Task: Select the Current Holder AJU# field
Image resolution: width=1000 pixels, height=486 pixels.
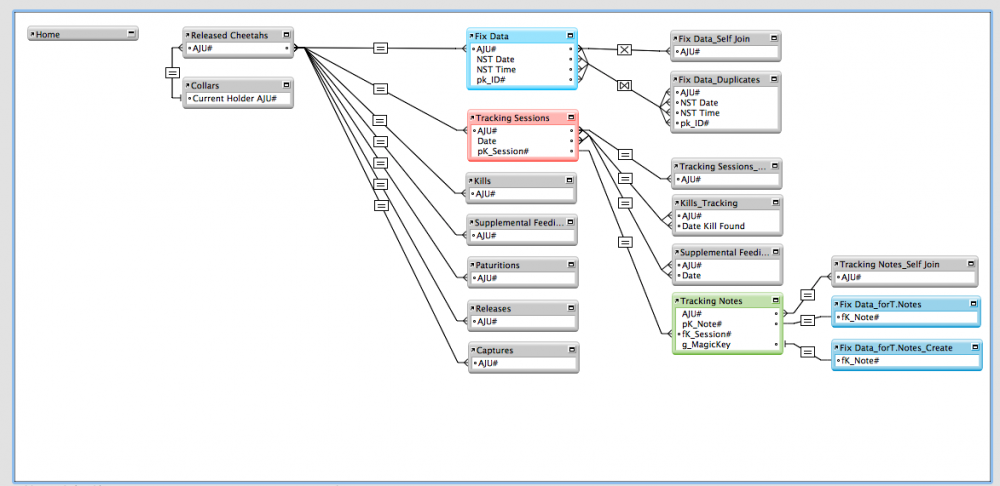Action: coord(240,99)
